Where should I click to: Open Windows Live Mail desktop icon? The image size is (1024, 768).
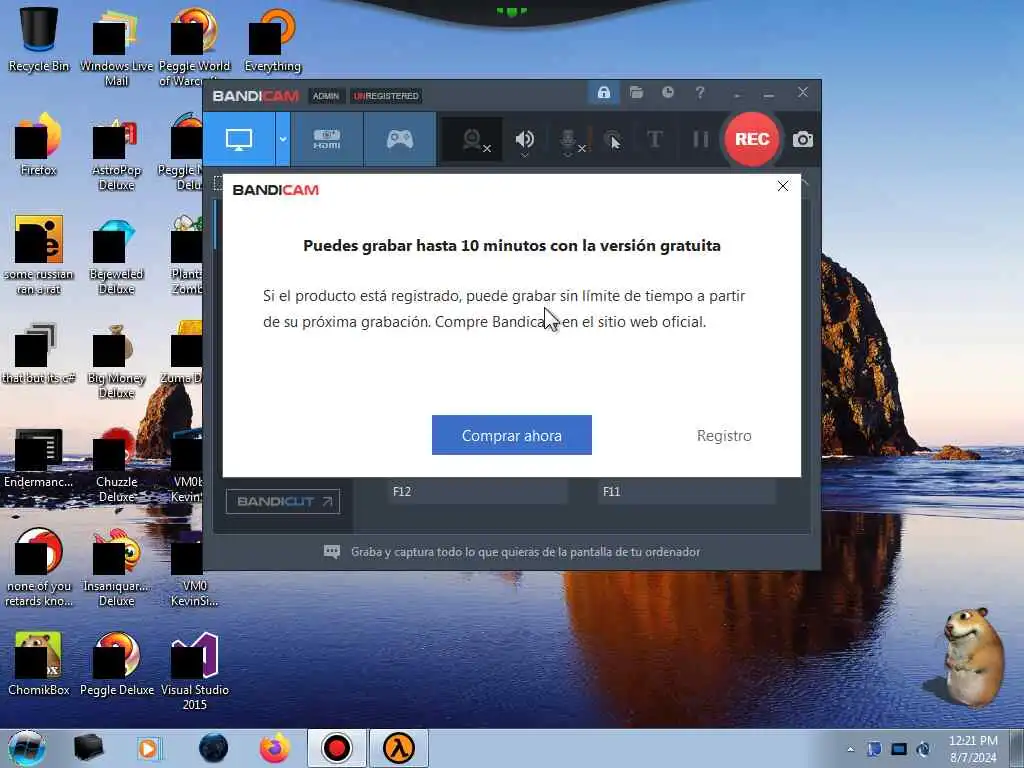[116, 47]
